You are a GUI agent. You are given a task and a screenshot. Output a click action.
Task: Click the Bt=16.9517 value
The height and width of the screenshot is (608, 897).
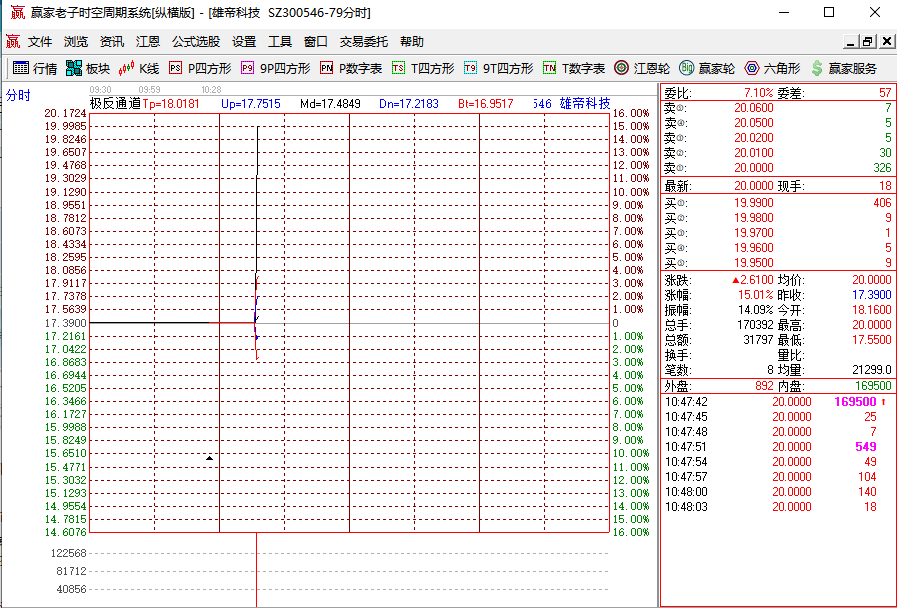point(486,104)
